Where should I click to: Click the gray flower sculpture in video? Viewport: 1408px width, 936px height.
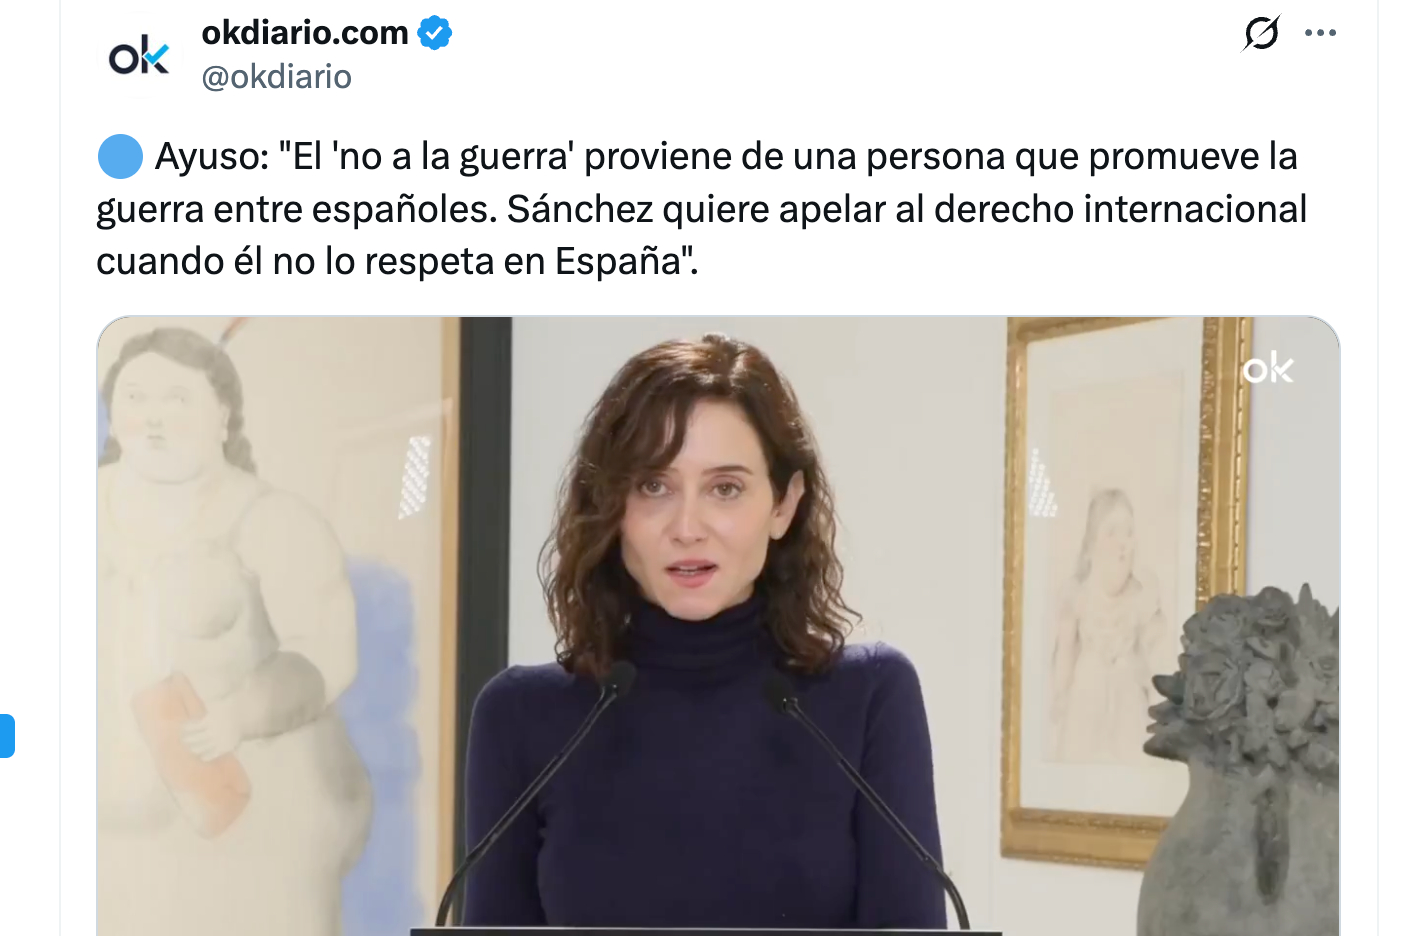pos(1245,760)
